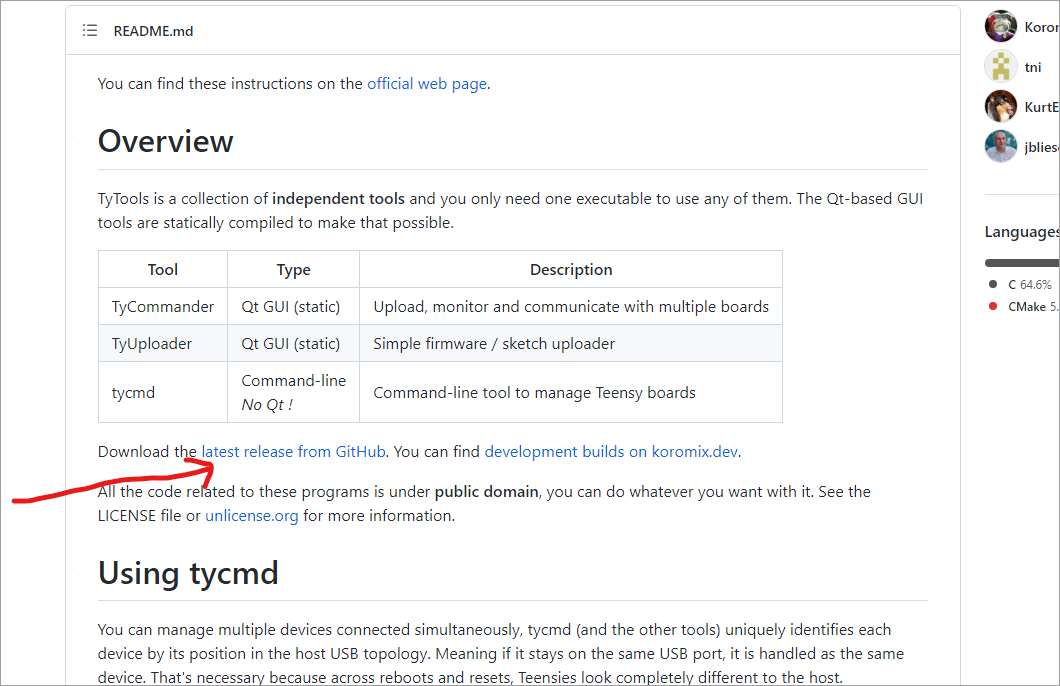Click Koromix's contributor avatar
The height and width of the screenshot is (686, 1060).
[x=1000, y=25]
